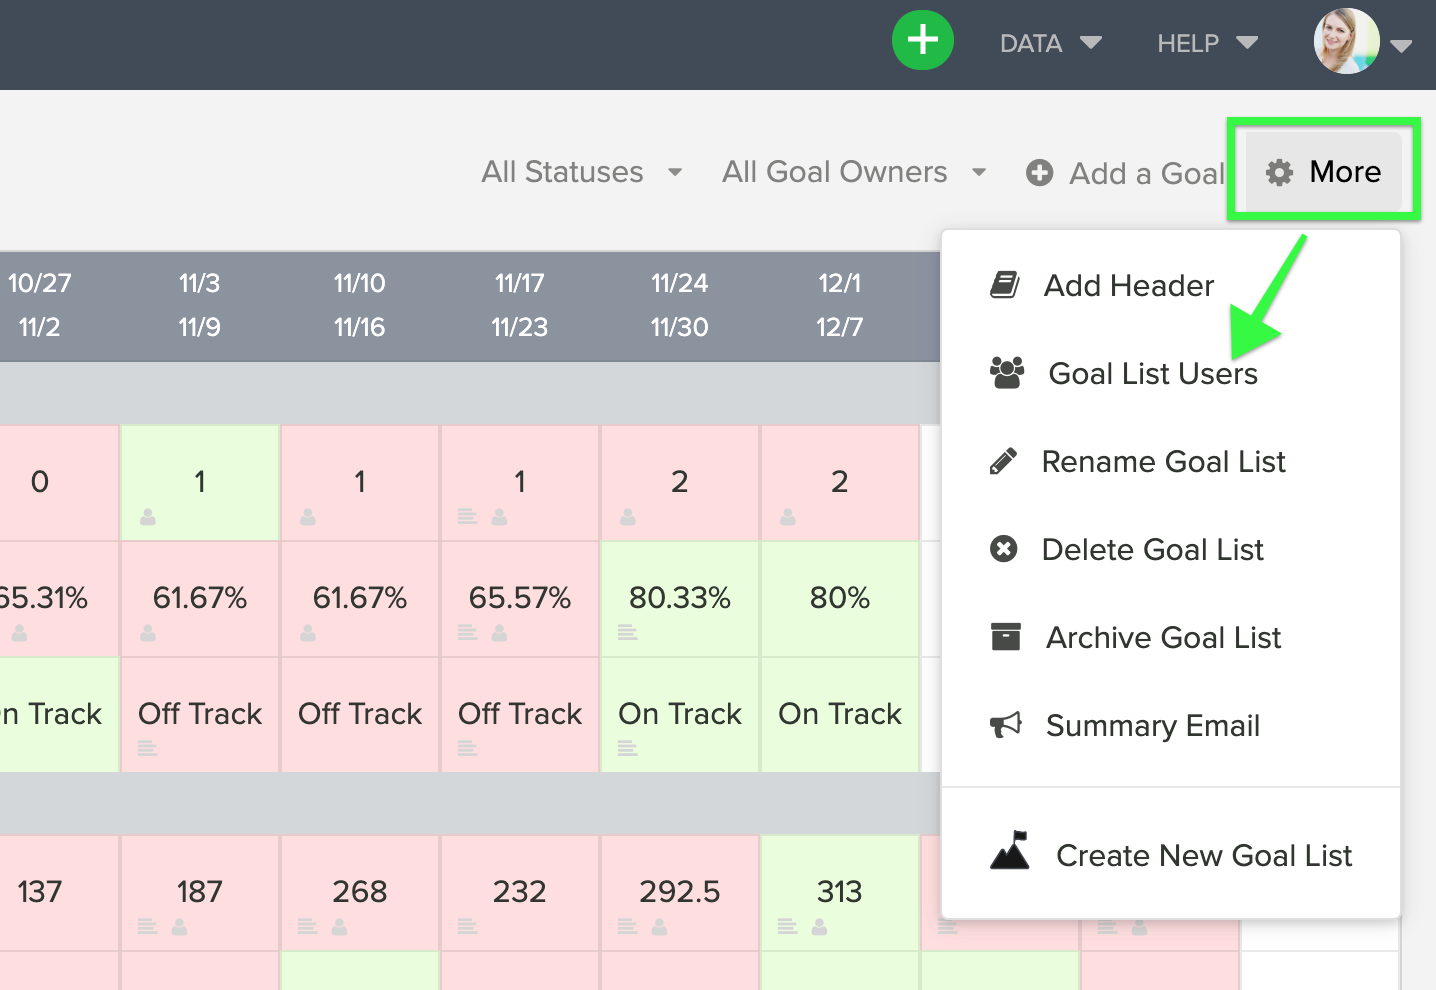Click the note icon in the 232 cell

(467, 927)
